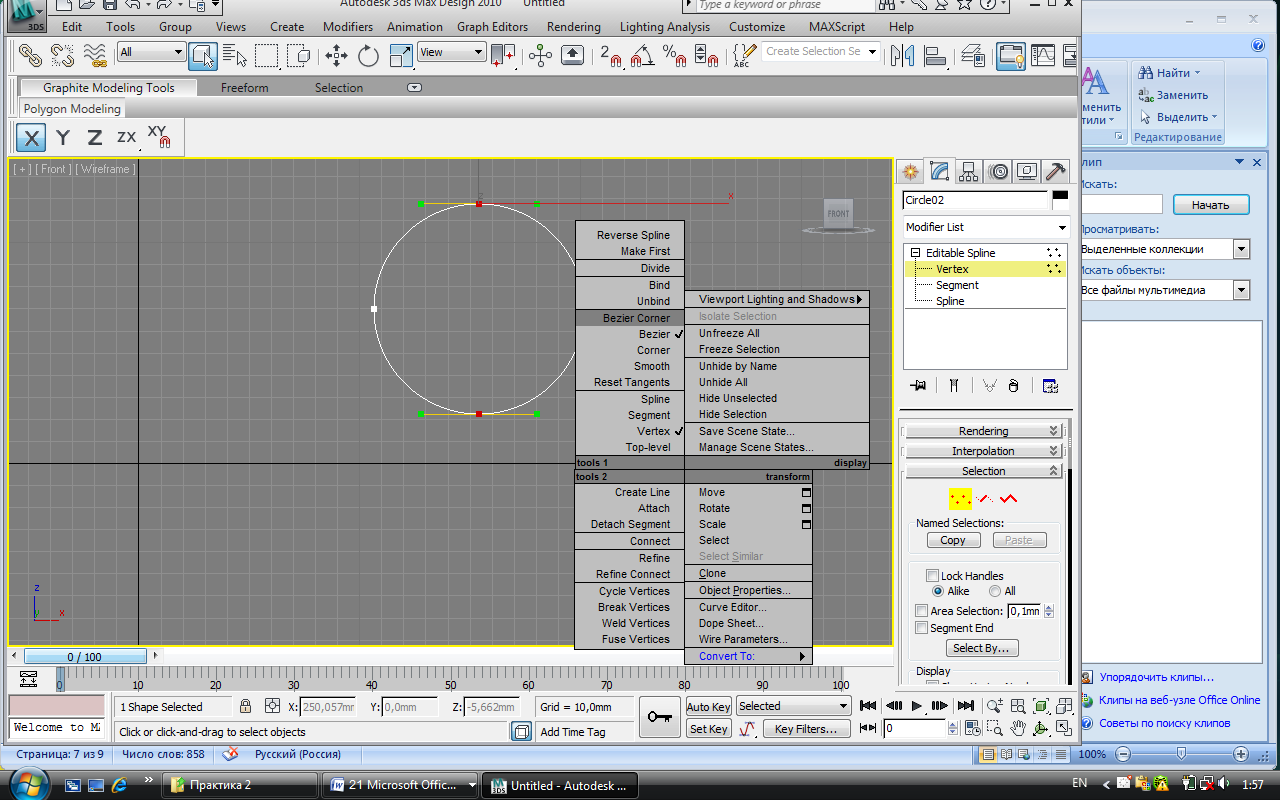Enable Segment End checkbox
Image resolution: width=1280 pixels, height=800 pixels.
922,628
